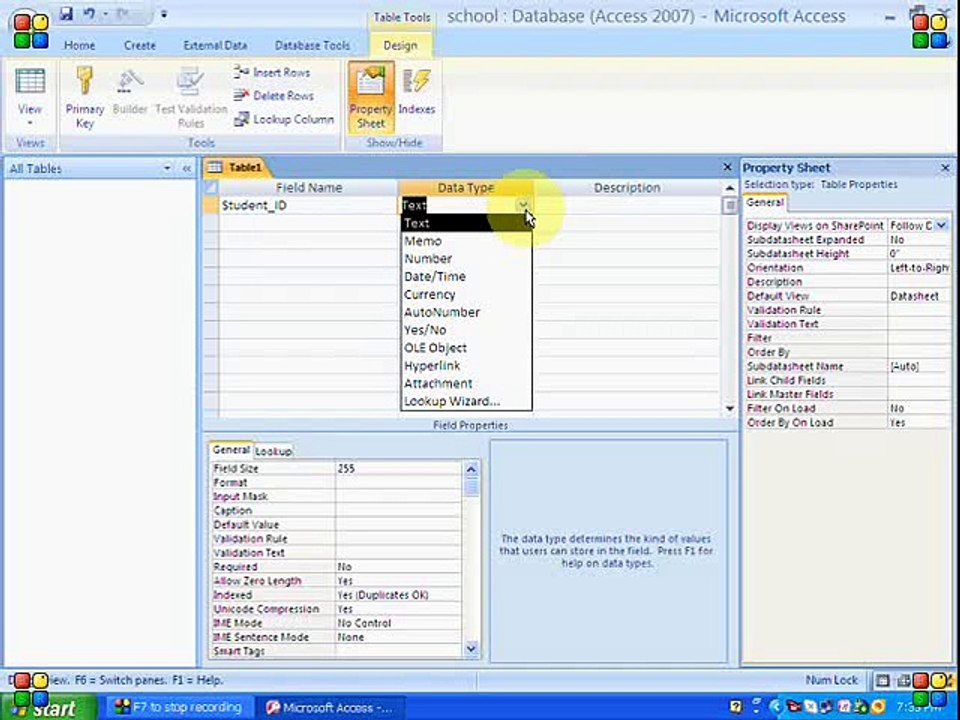This screenshot has height=720, width=960.
Task: Click the Save icon in quick access toolbar
Action: pyautogui.click(x=67, y=13)
